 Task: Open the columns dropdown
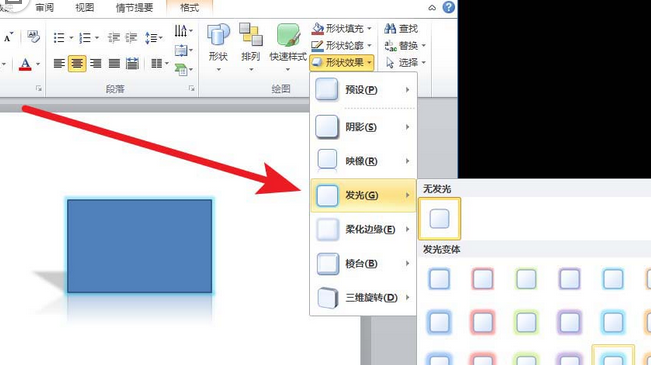pos(160,64)
